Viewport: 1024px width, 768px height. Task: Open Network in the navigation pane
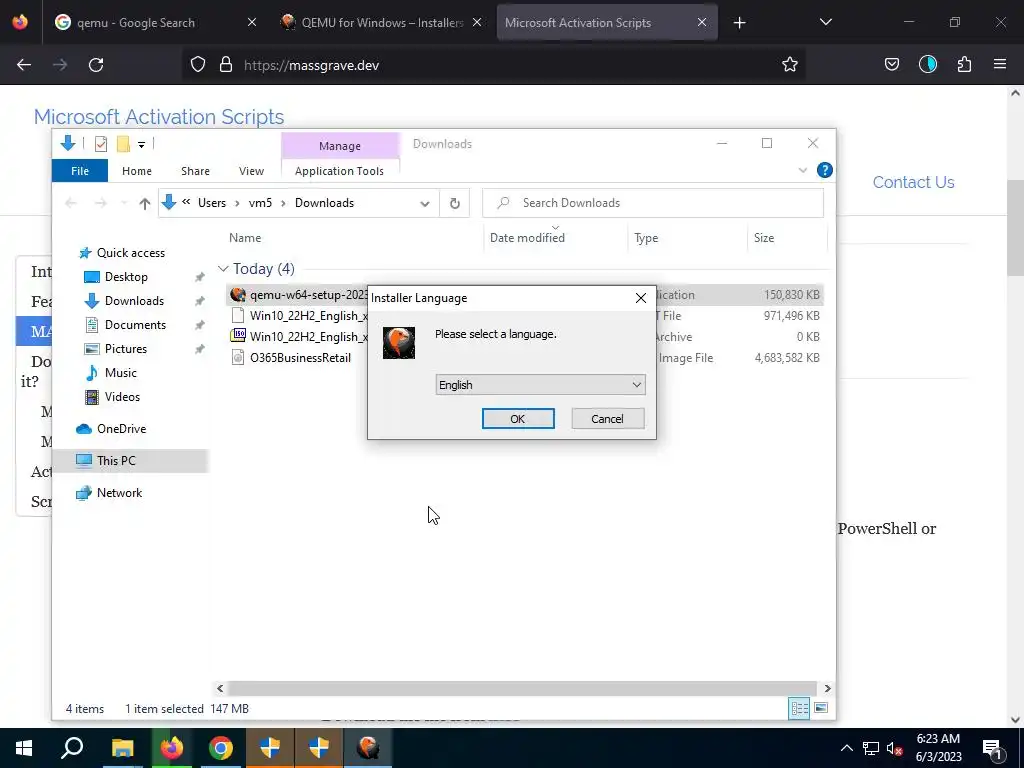click(120, 493)
